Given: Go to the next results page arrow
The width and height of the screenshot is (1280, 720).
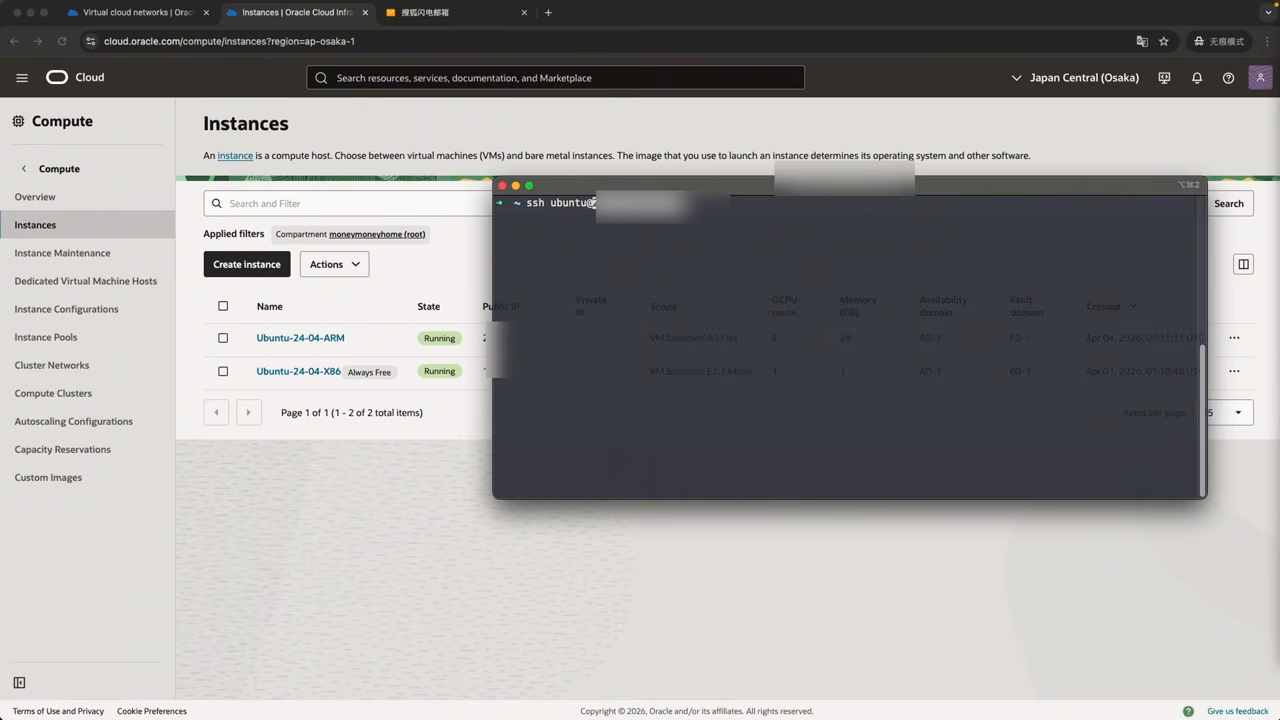Looking at the screenshot, I should pos(248,412).
